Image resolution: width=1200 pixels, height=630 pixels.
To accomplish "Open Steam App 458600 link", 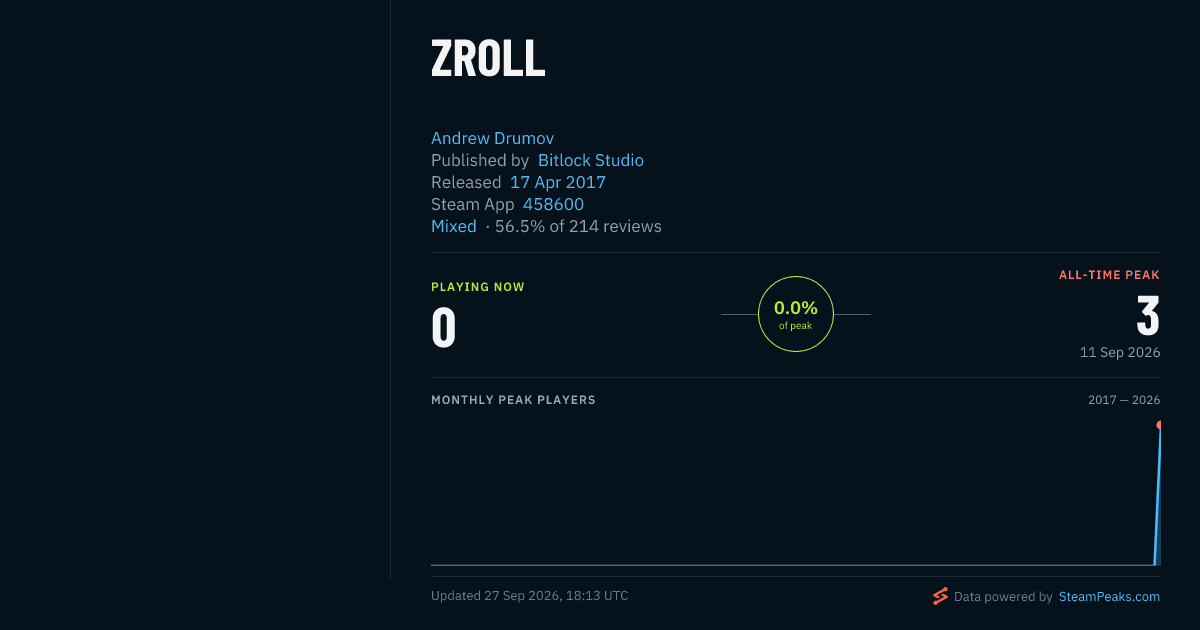I will tap(553, 204).
